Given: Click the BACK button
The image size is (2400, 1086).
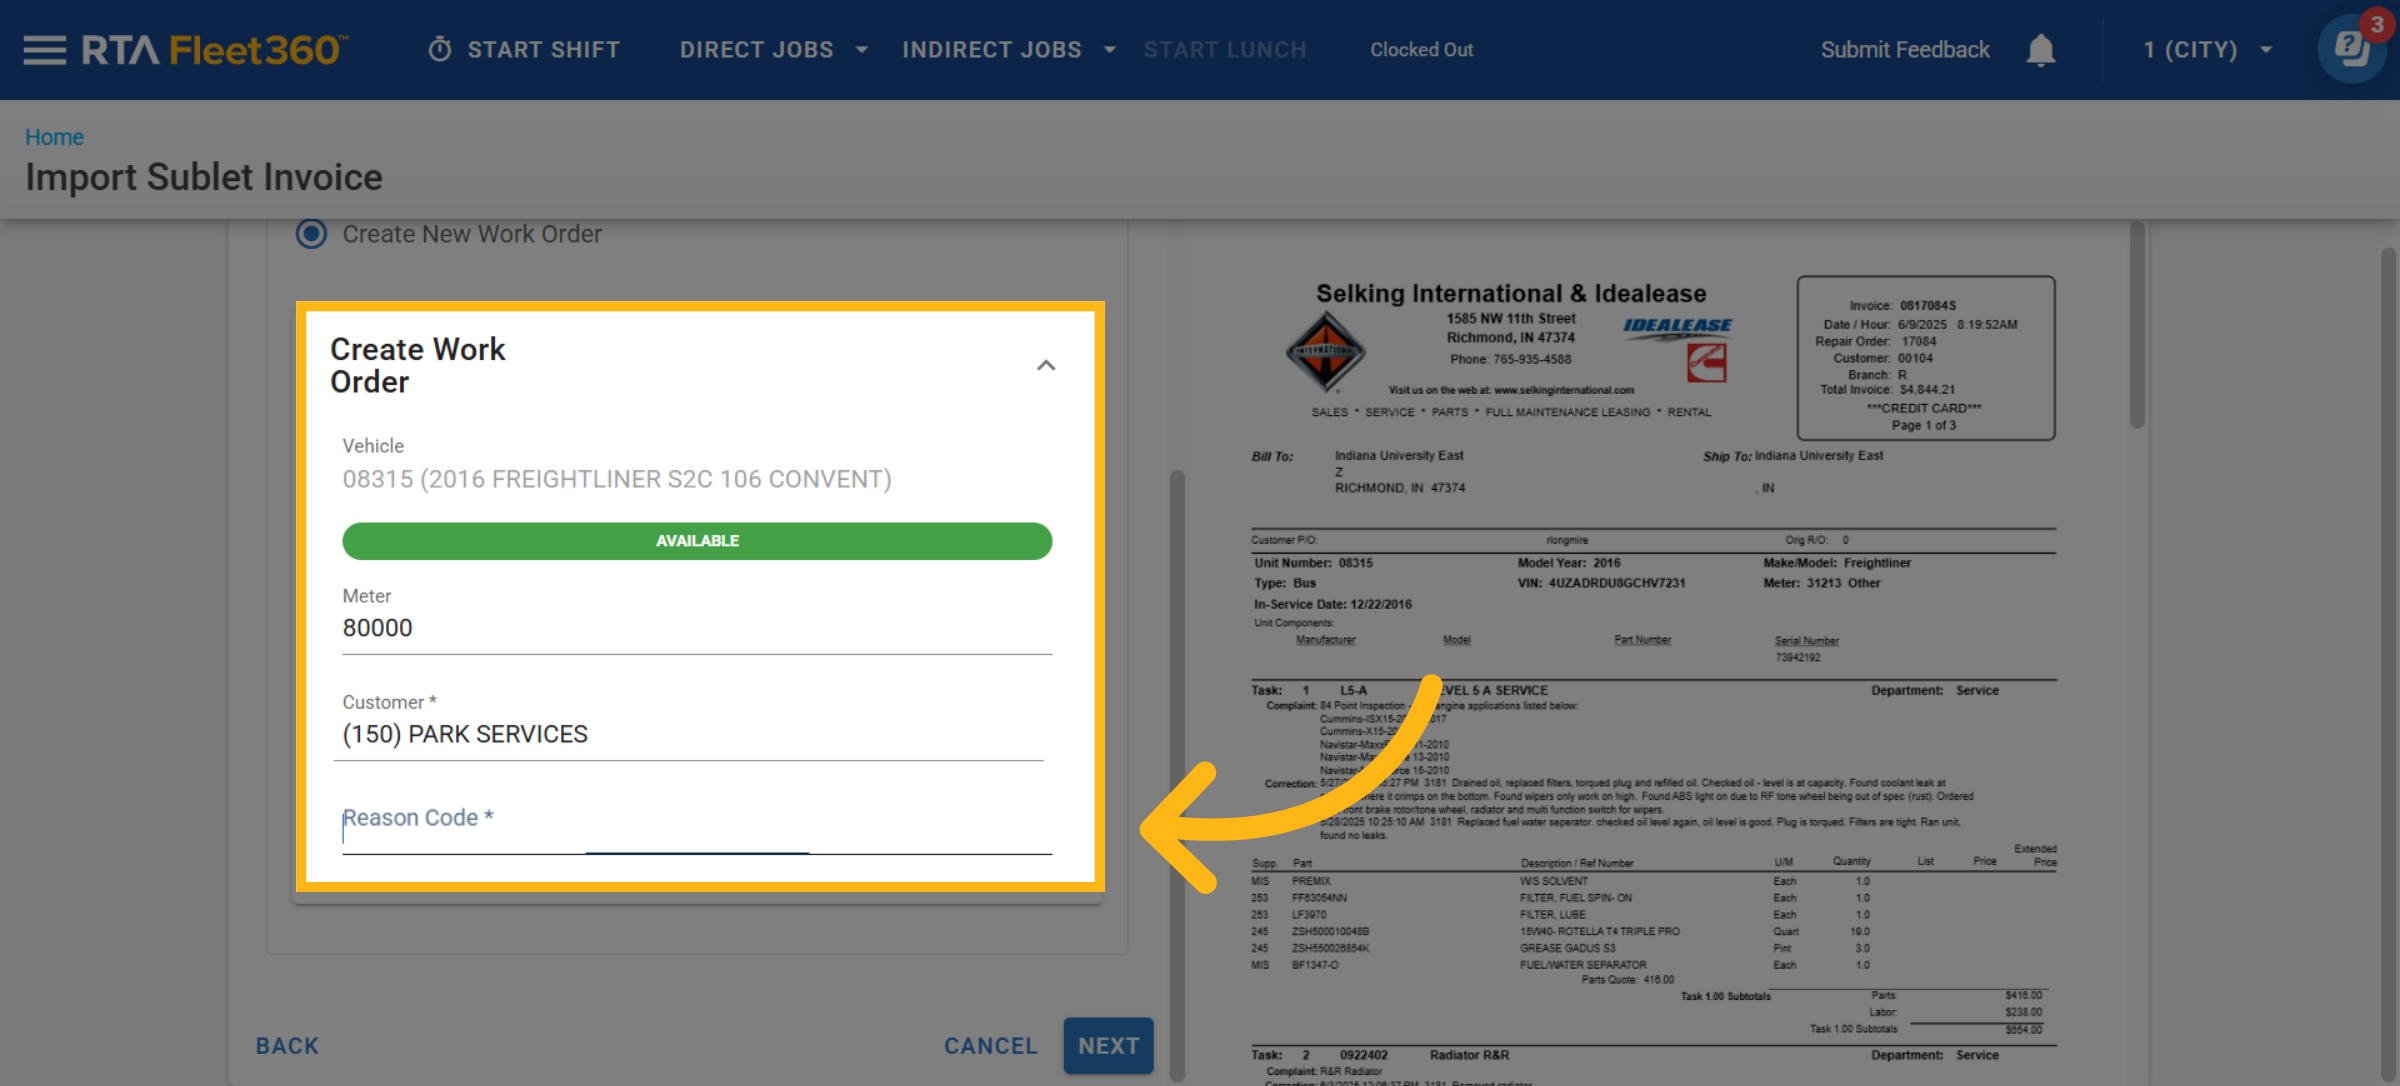Looking at the screenshot, I should click(287, 1046).
